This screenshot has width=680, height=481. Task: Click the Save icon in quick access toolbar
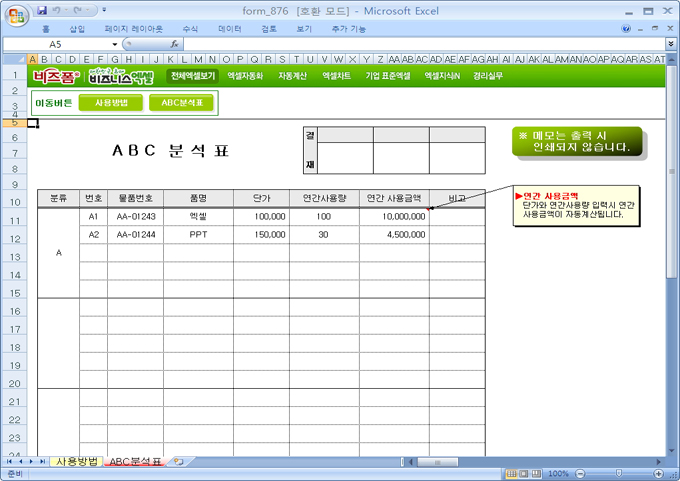pyautogui.click(x=41, y=10)
